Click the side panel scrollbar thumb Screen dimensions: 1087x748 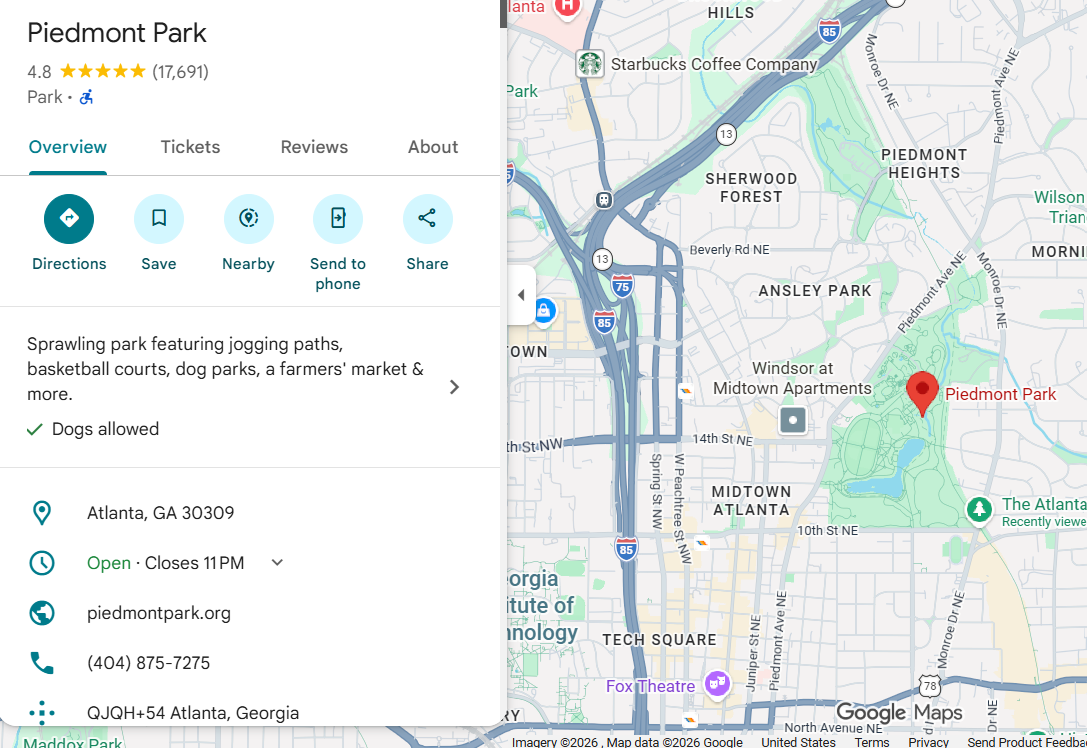pos(503,14)
